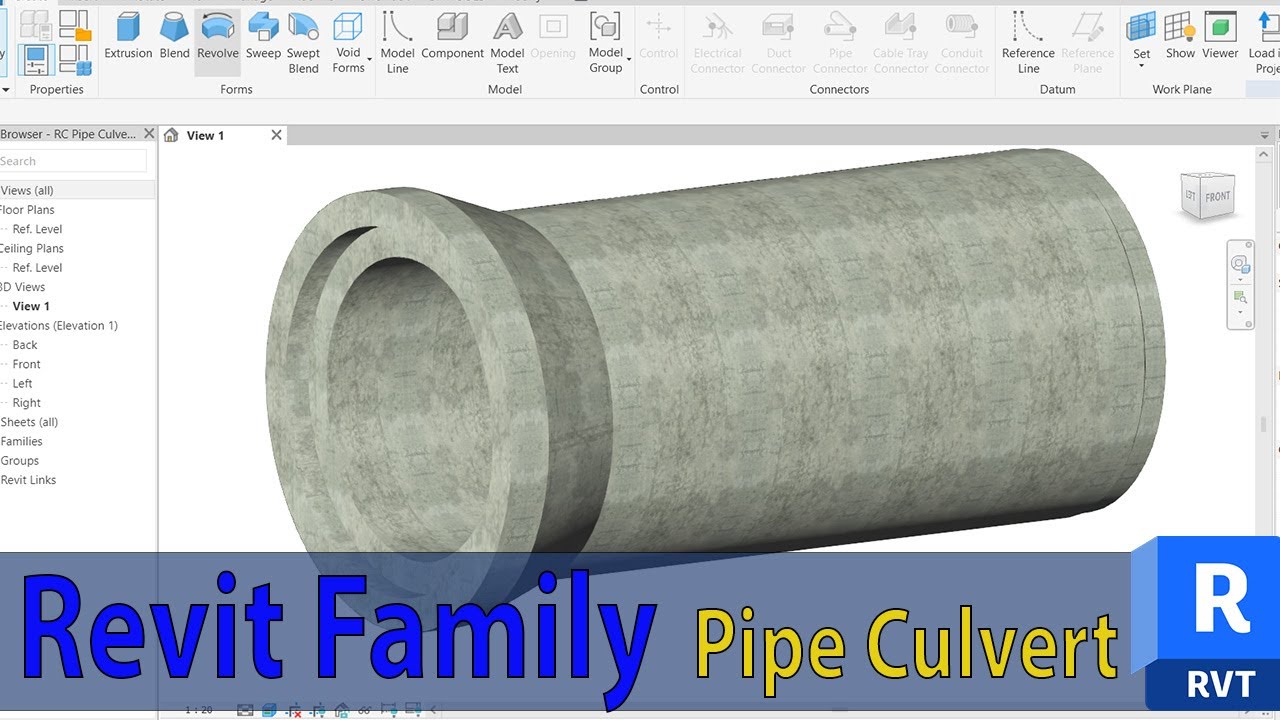
Task: Click the Electrical Connector tool
Action: point(717,43)
